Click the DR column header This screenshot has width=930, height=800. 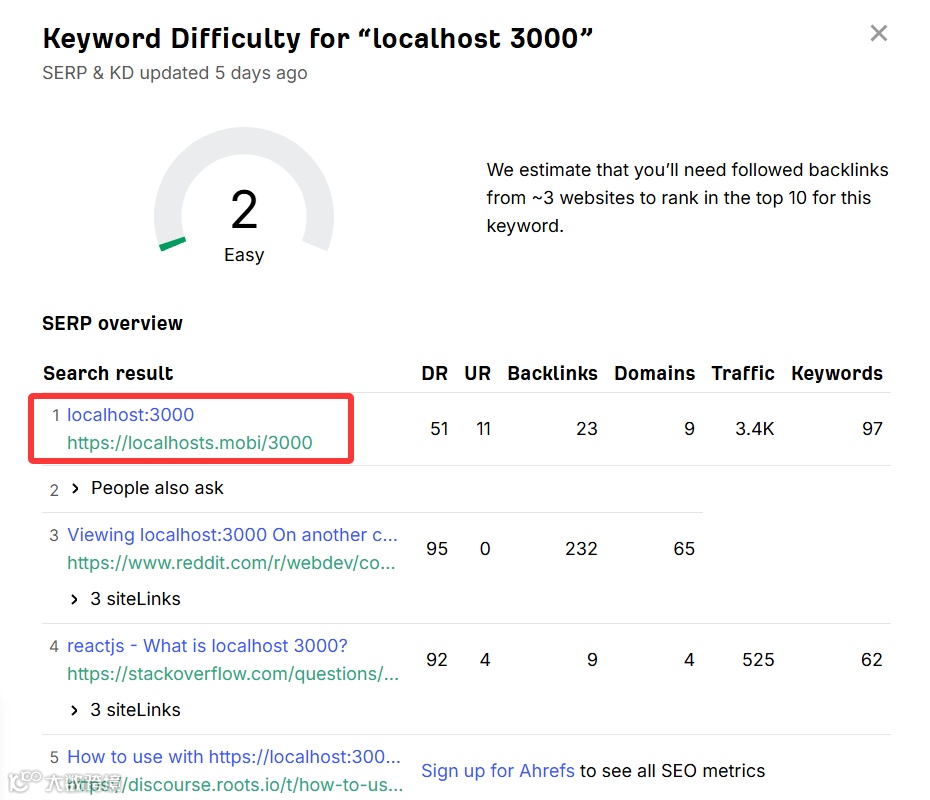(435, 374)
